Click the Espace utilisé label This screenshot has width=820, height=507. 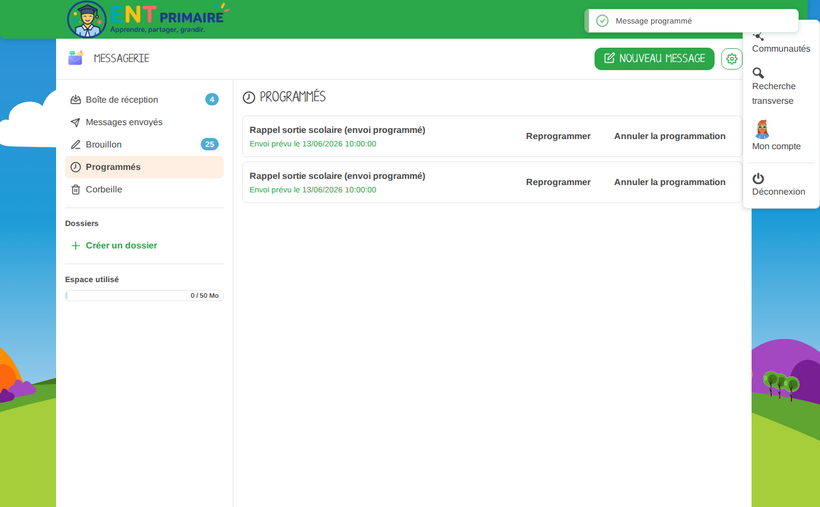92,279
